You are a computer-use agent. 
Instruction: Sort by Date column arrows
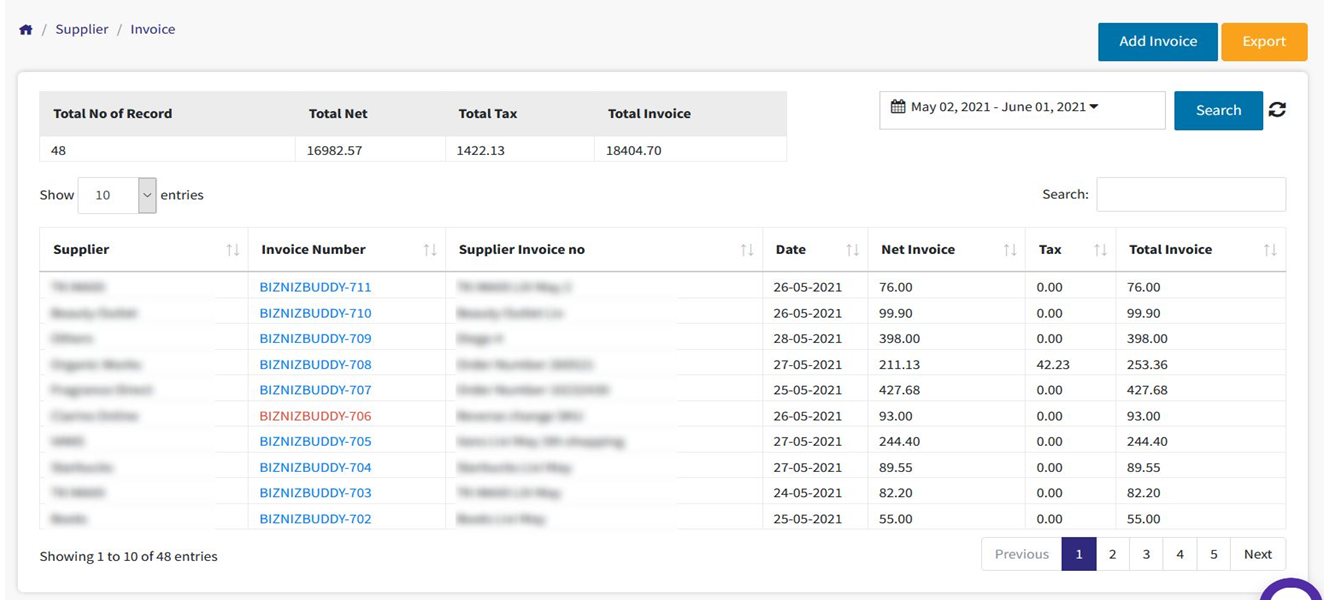coord(853,250)
